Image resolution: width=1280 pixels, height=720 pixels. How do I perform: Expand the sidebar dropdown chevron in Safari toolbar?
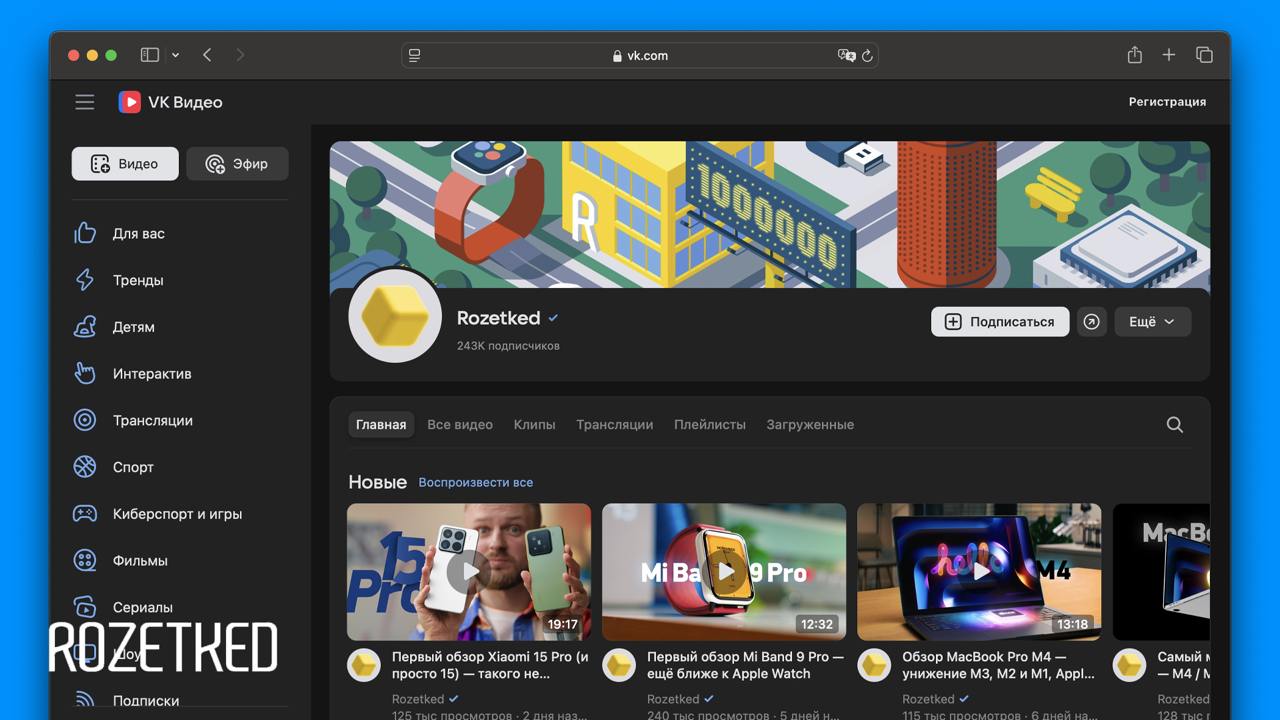click(x=175, y=55)
